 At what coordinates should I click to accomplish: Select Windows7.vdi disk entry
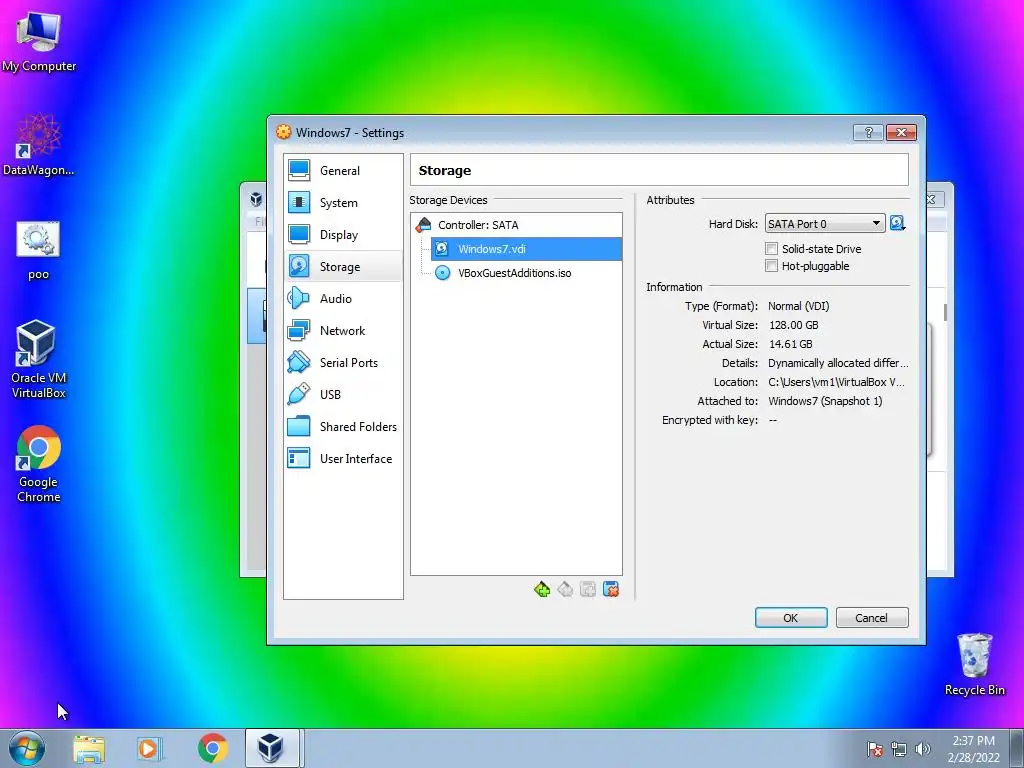tap(526, 249)
